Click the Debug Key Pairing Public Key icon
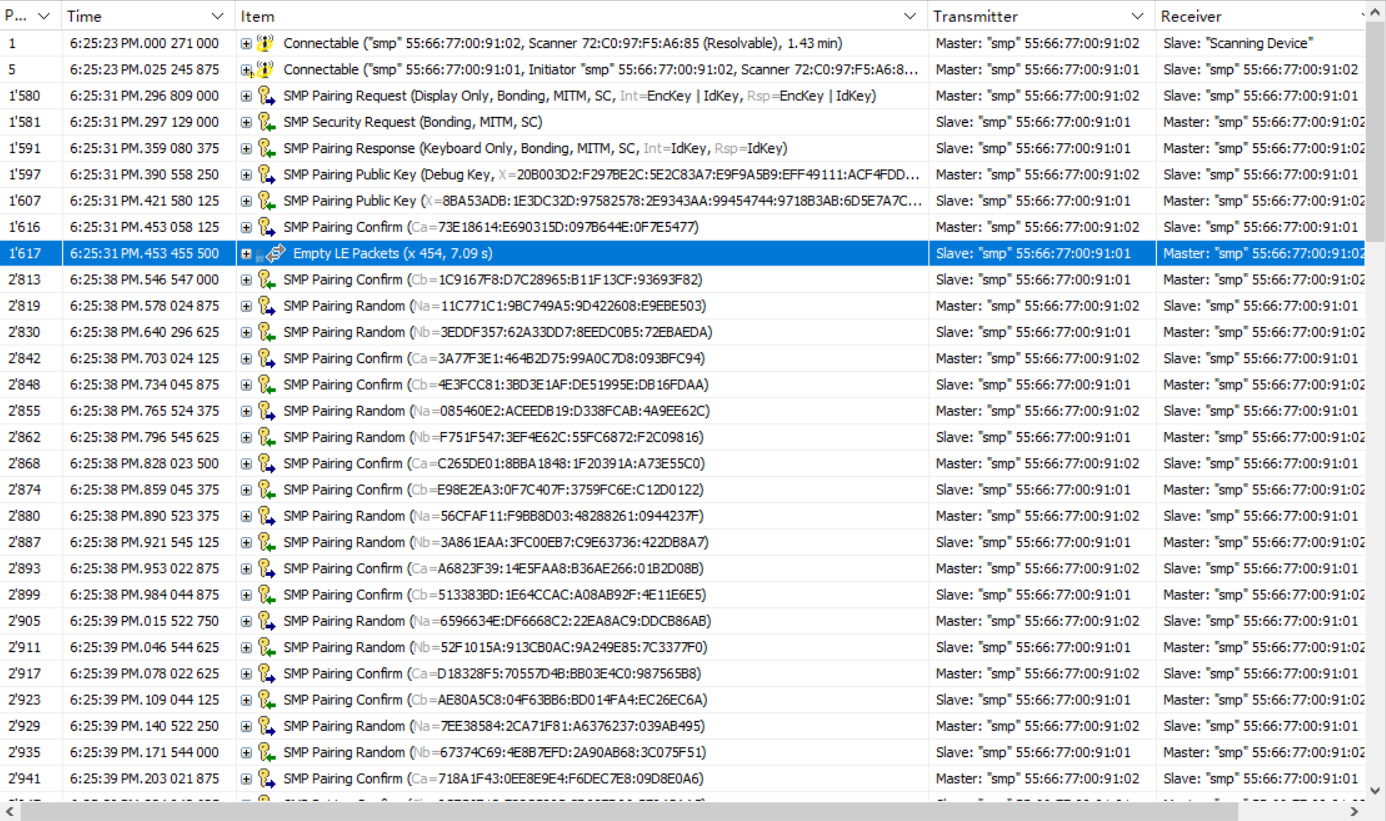The height and width of the screenshot is (821, 1386). coord(265,175)
